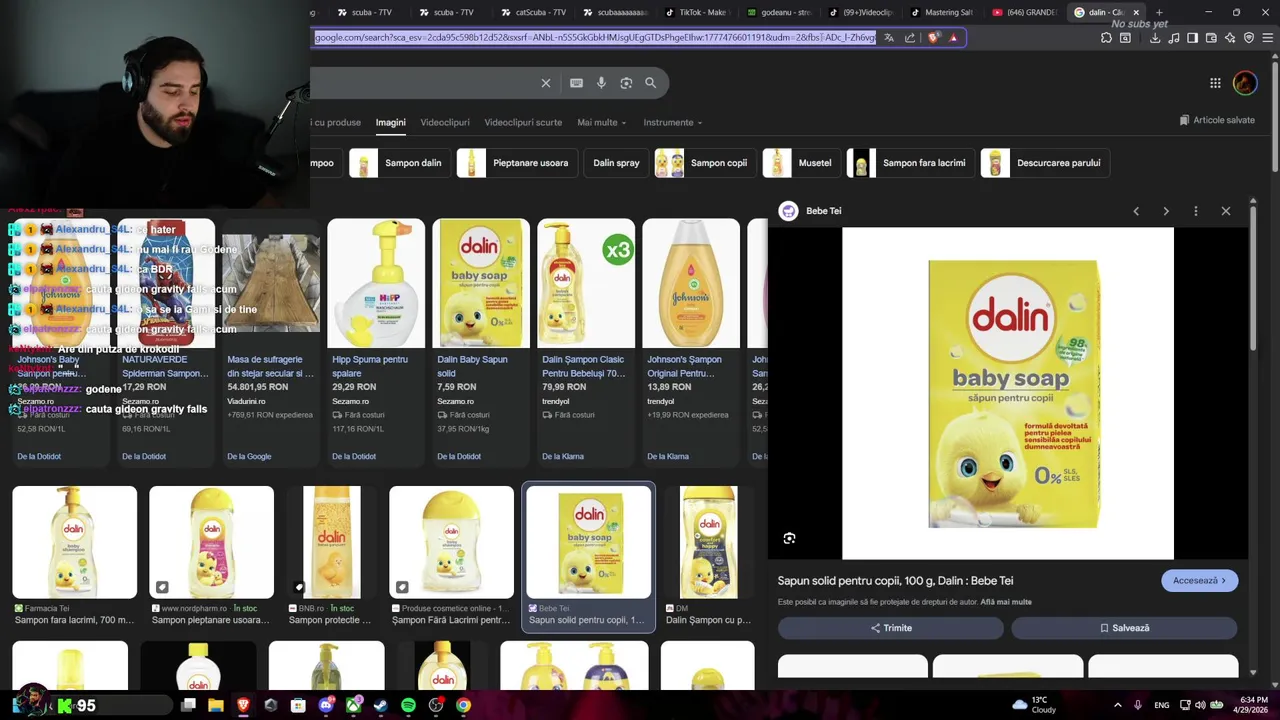Click the Accesează button
Screen dimensions: 1280x720
(1199, 581)
